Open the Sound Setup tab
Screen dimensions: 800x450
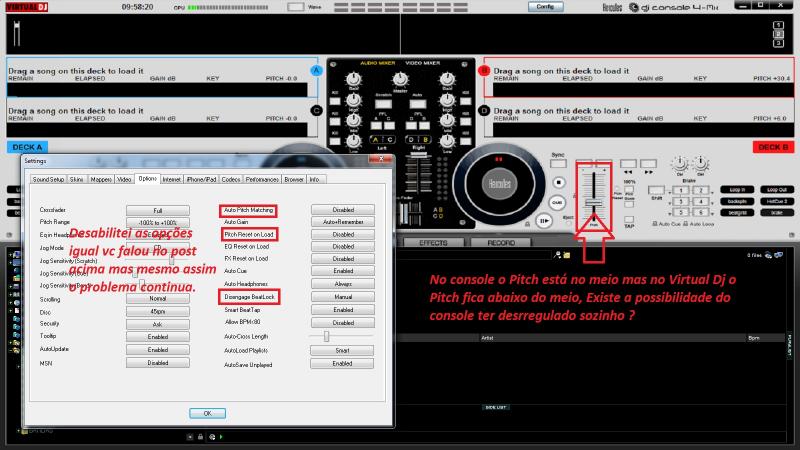coord(48,180)
